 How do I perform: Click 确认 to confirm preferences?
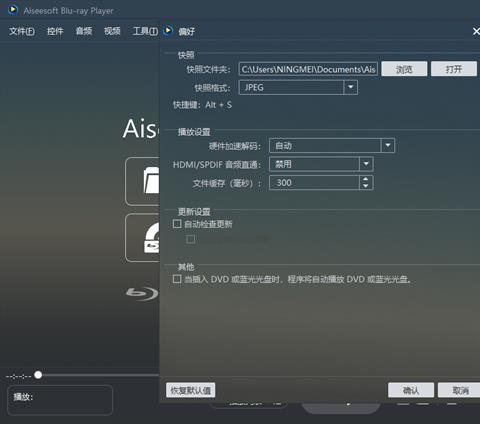411,390
